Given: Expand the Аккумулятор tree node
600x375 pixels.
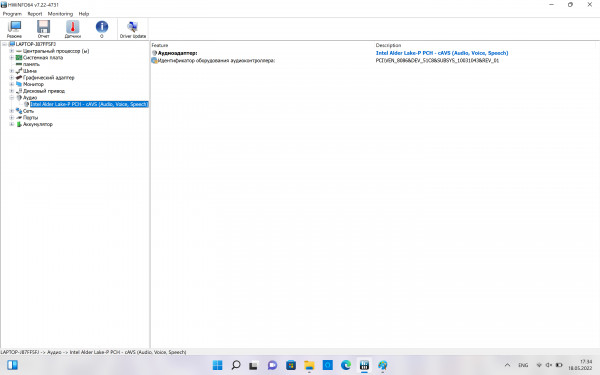Looking at the screenshot, I should tap(11, 124).
